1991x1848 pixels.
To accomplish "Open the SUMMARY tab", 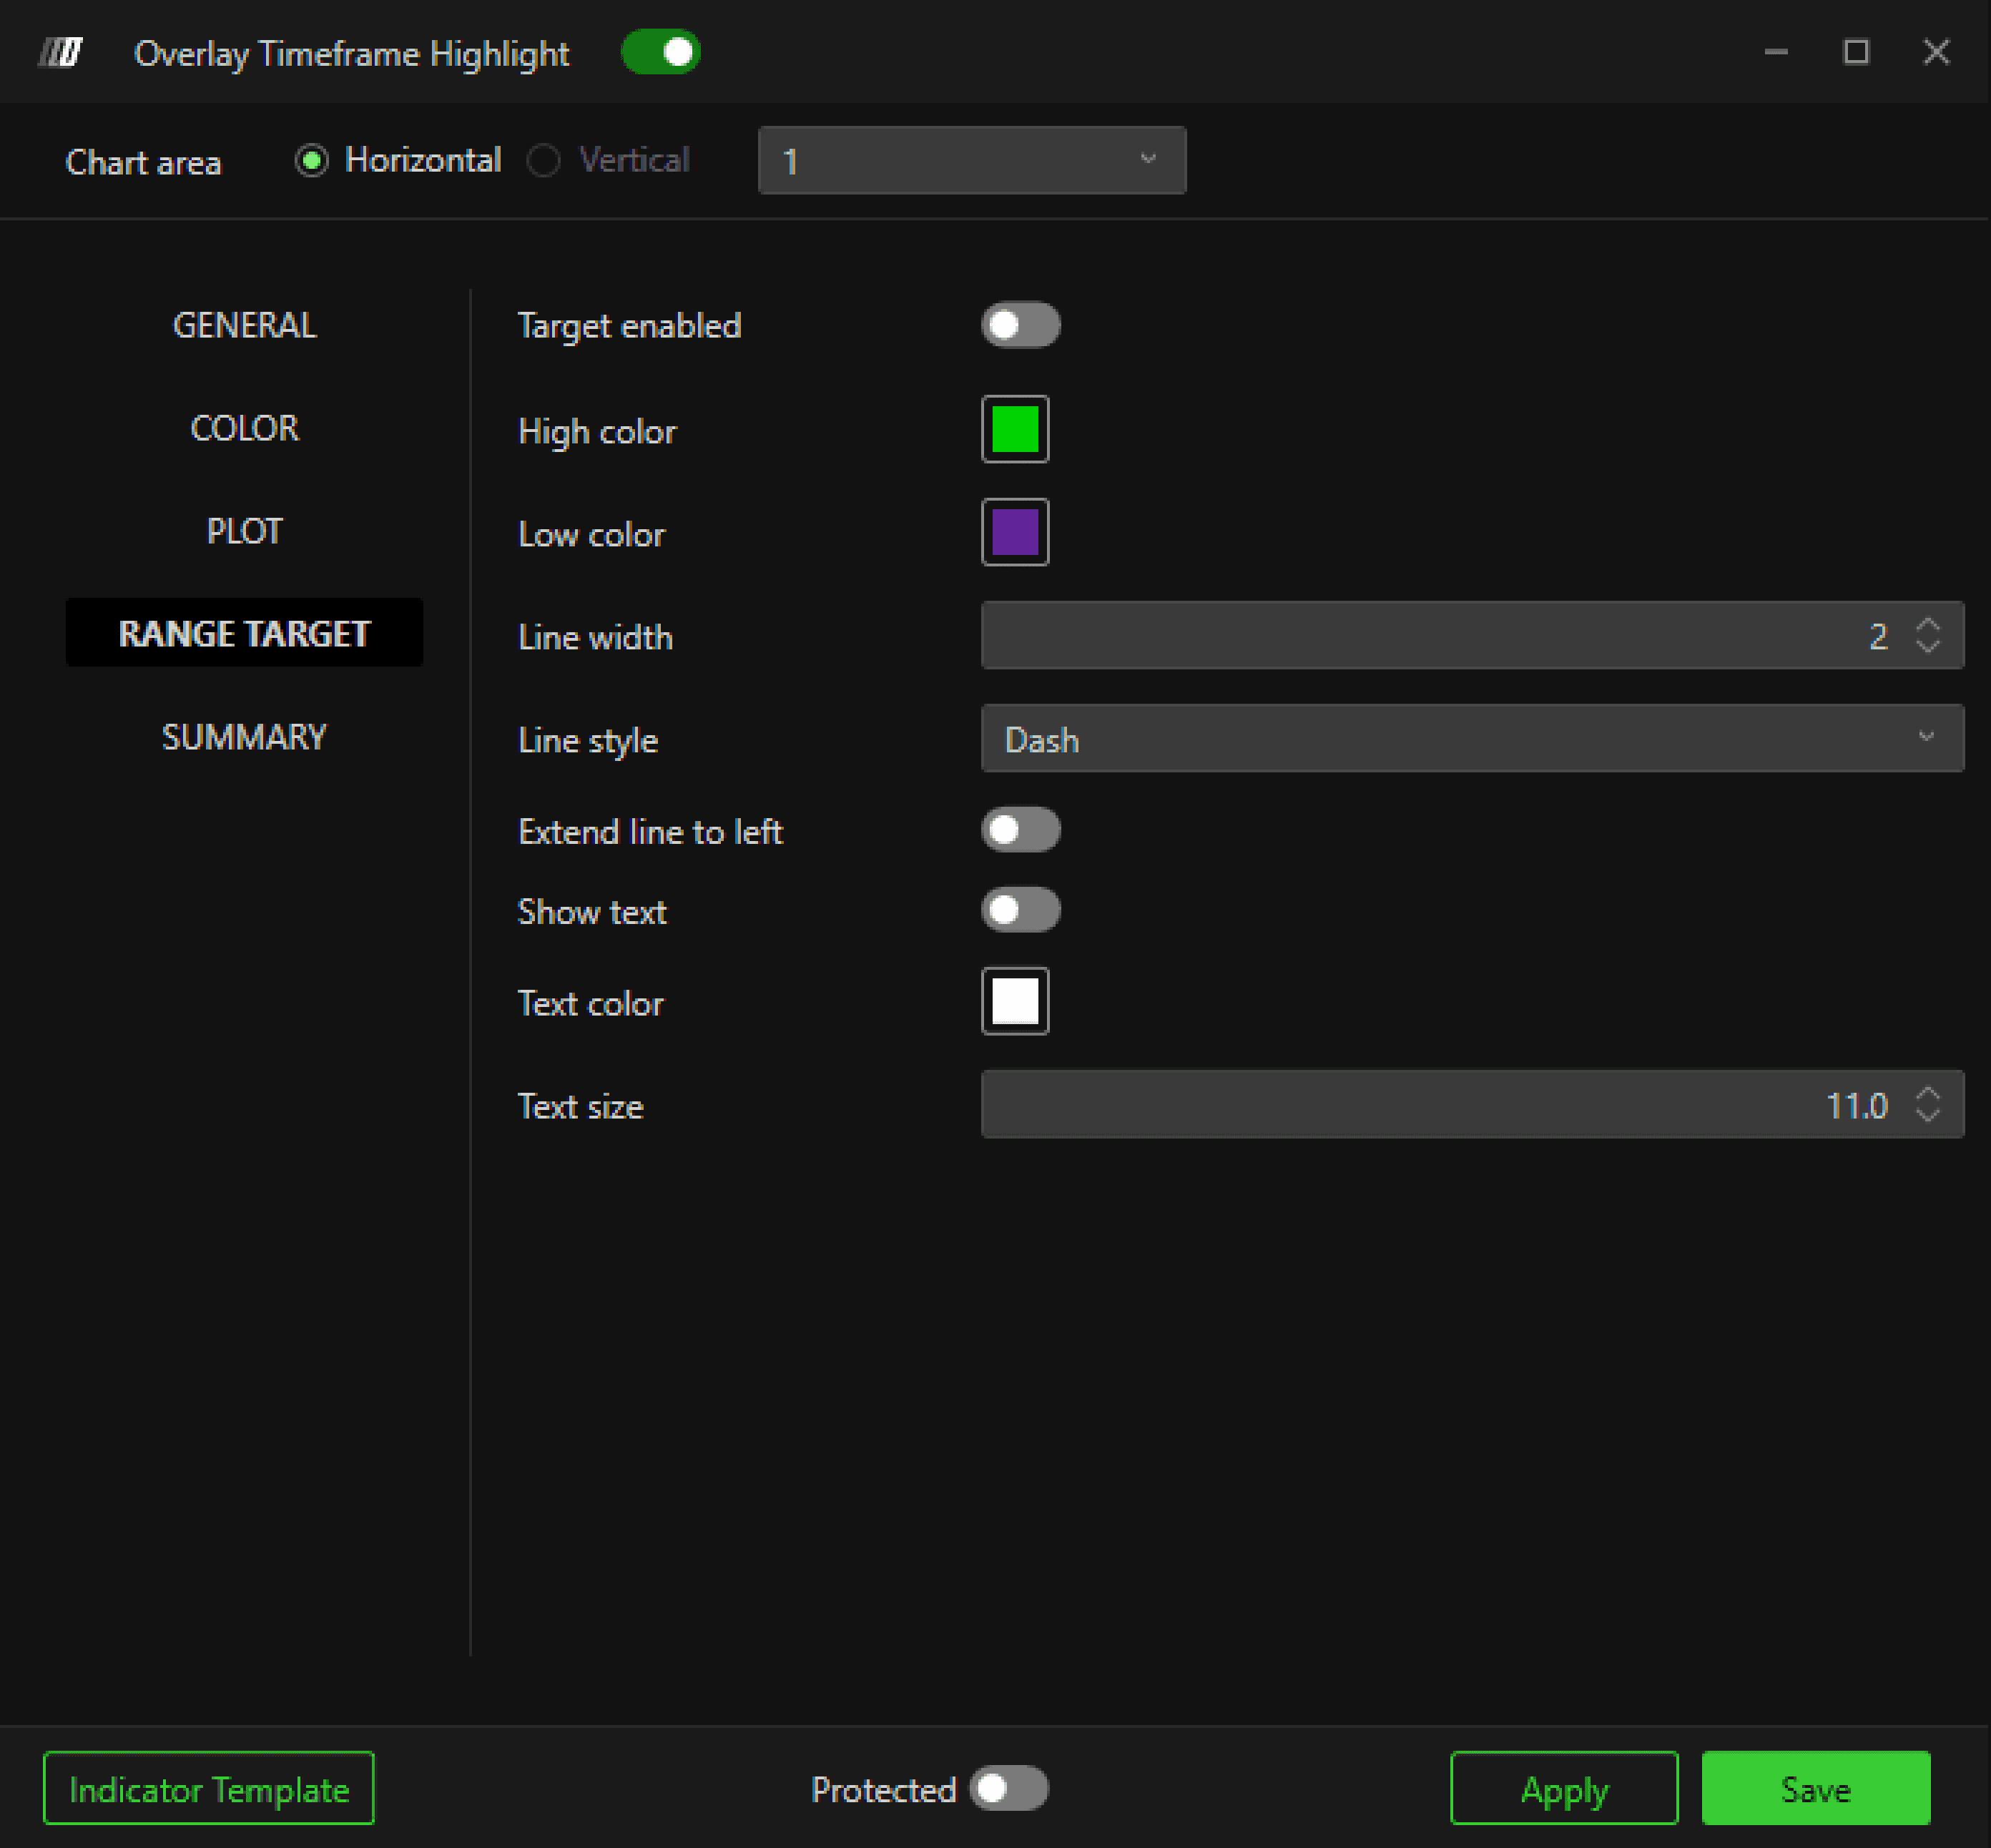I will tap(244, 737).
